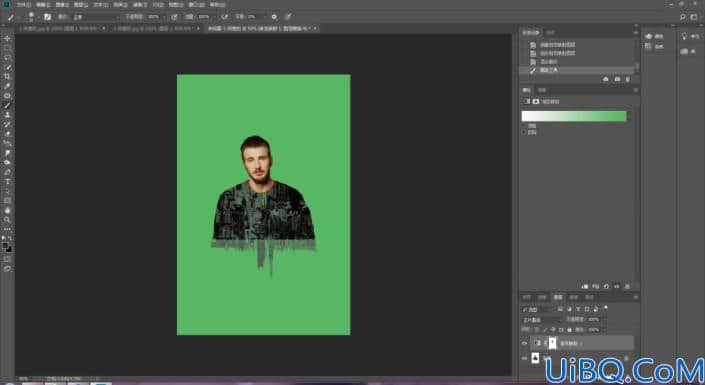Click lock all icon in Layers panel
The width and height of the screenshot is (705, 385).
pos(570,330)
